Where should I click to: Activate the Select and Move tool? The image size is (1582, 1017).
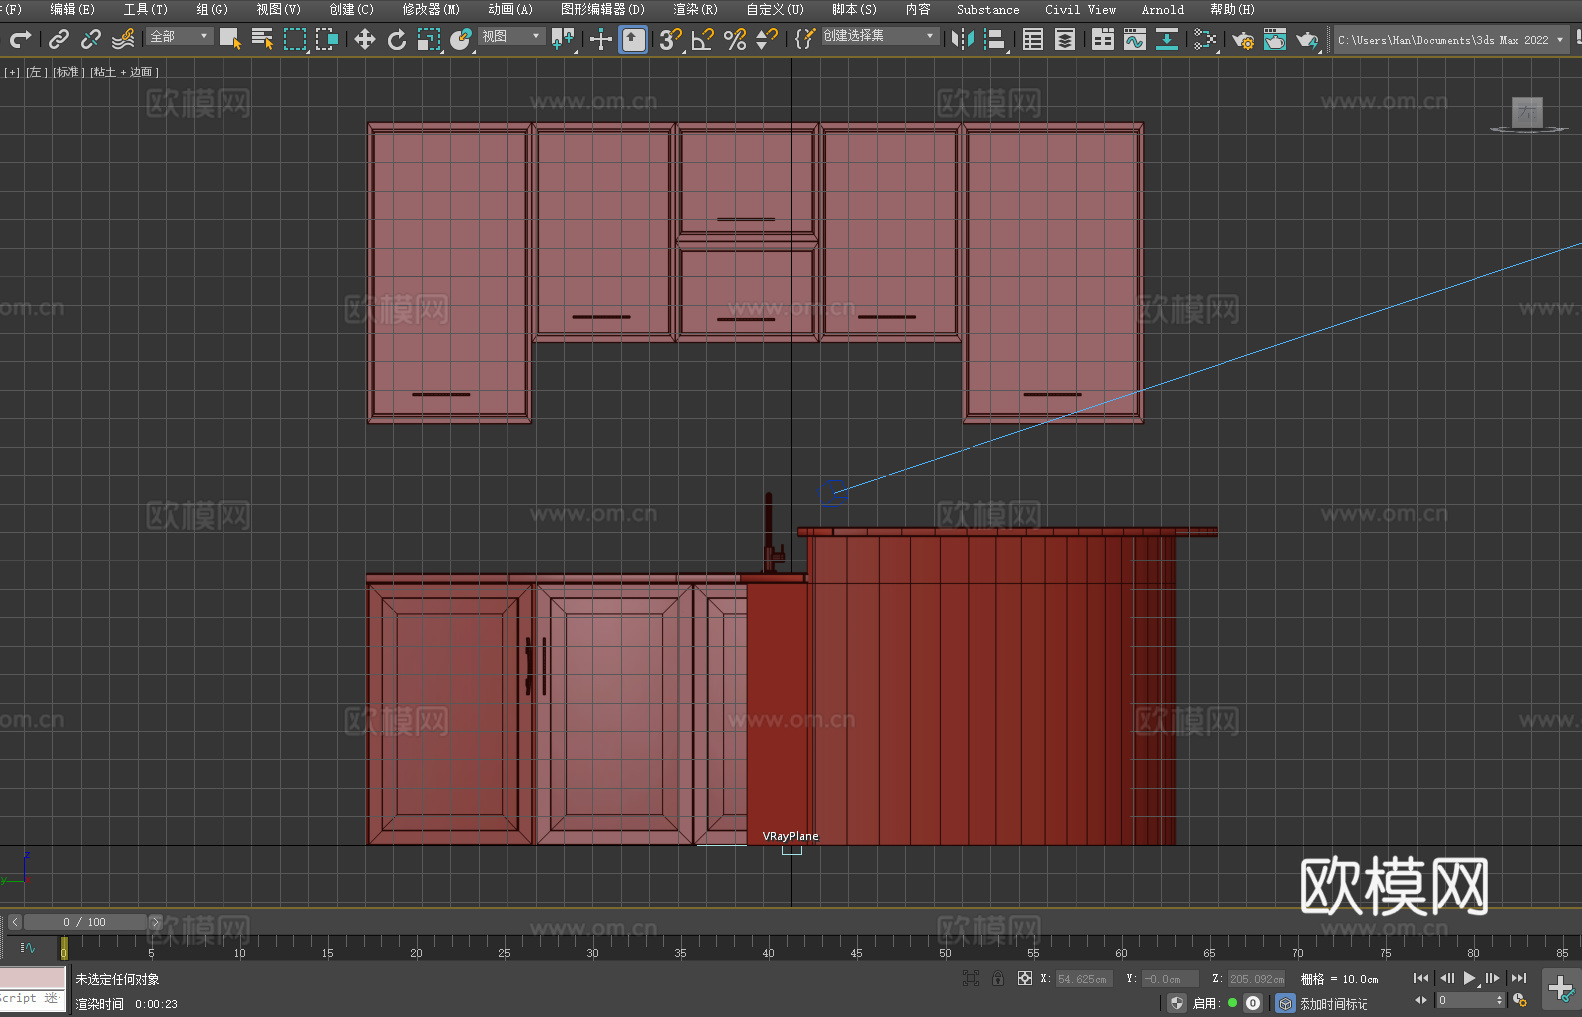[364, 39]
